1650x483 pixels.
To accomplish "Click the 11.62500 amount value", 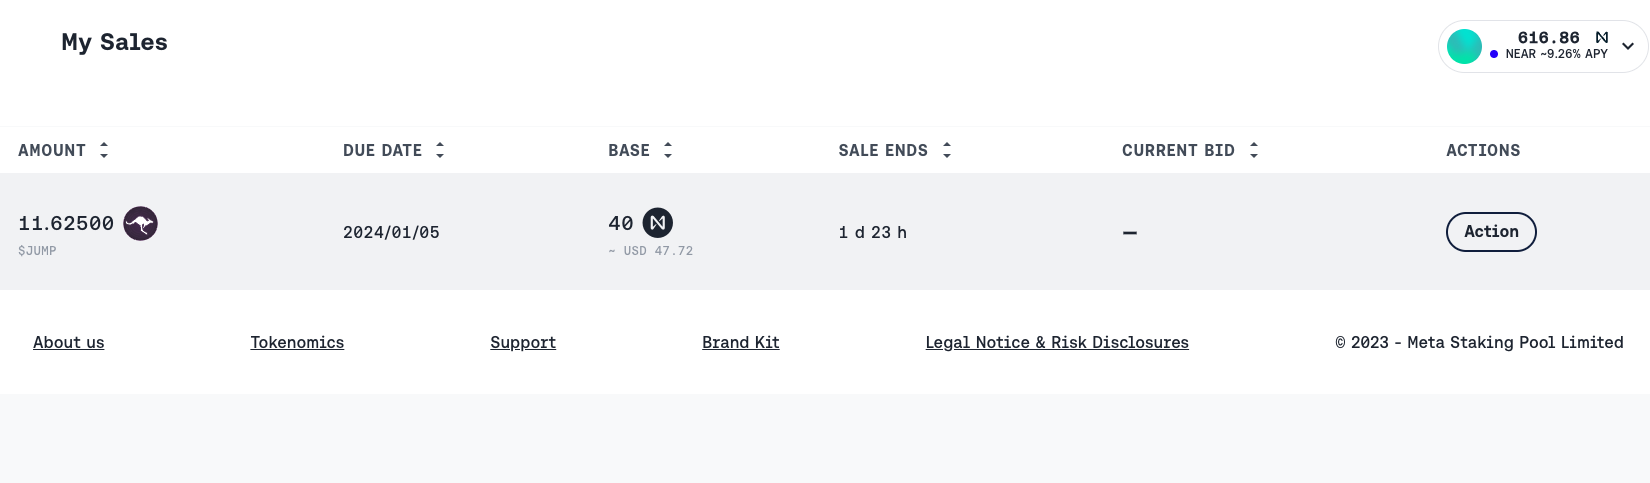I will point(66,223).
